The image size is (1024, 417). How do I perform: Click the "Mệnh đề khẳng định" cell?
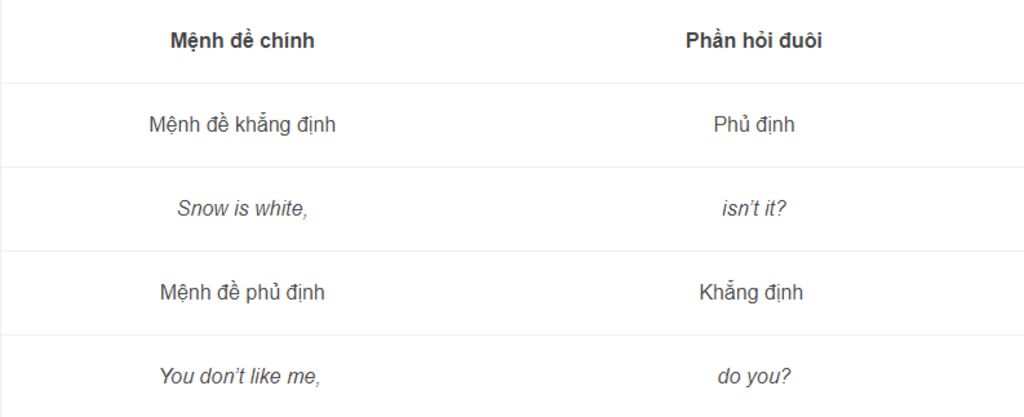click(x=242, y=124)
